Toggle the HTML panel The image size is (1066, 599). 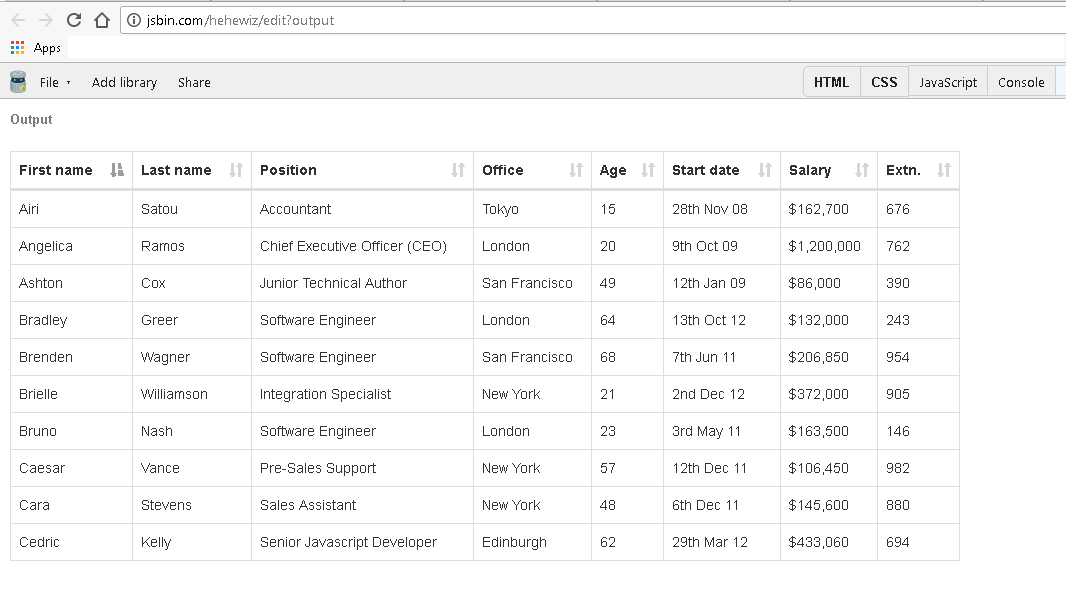tap(831, 82)
